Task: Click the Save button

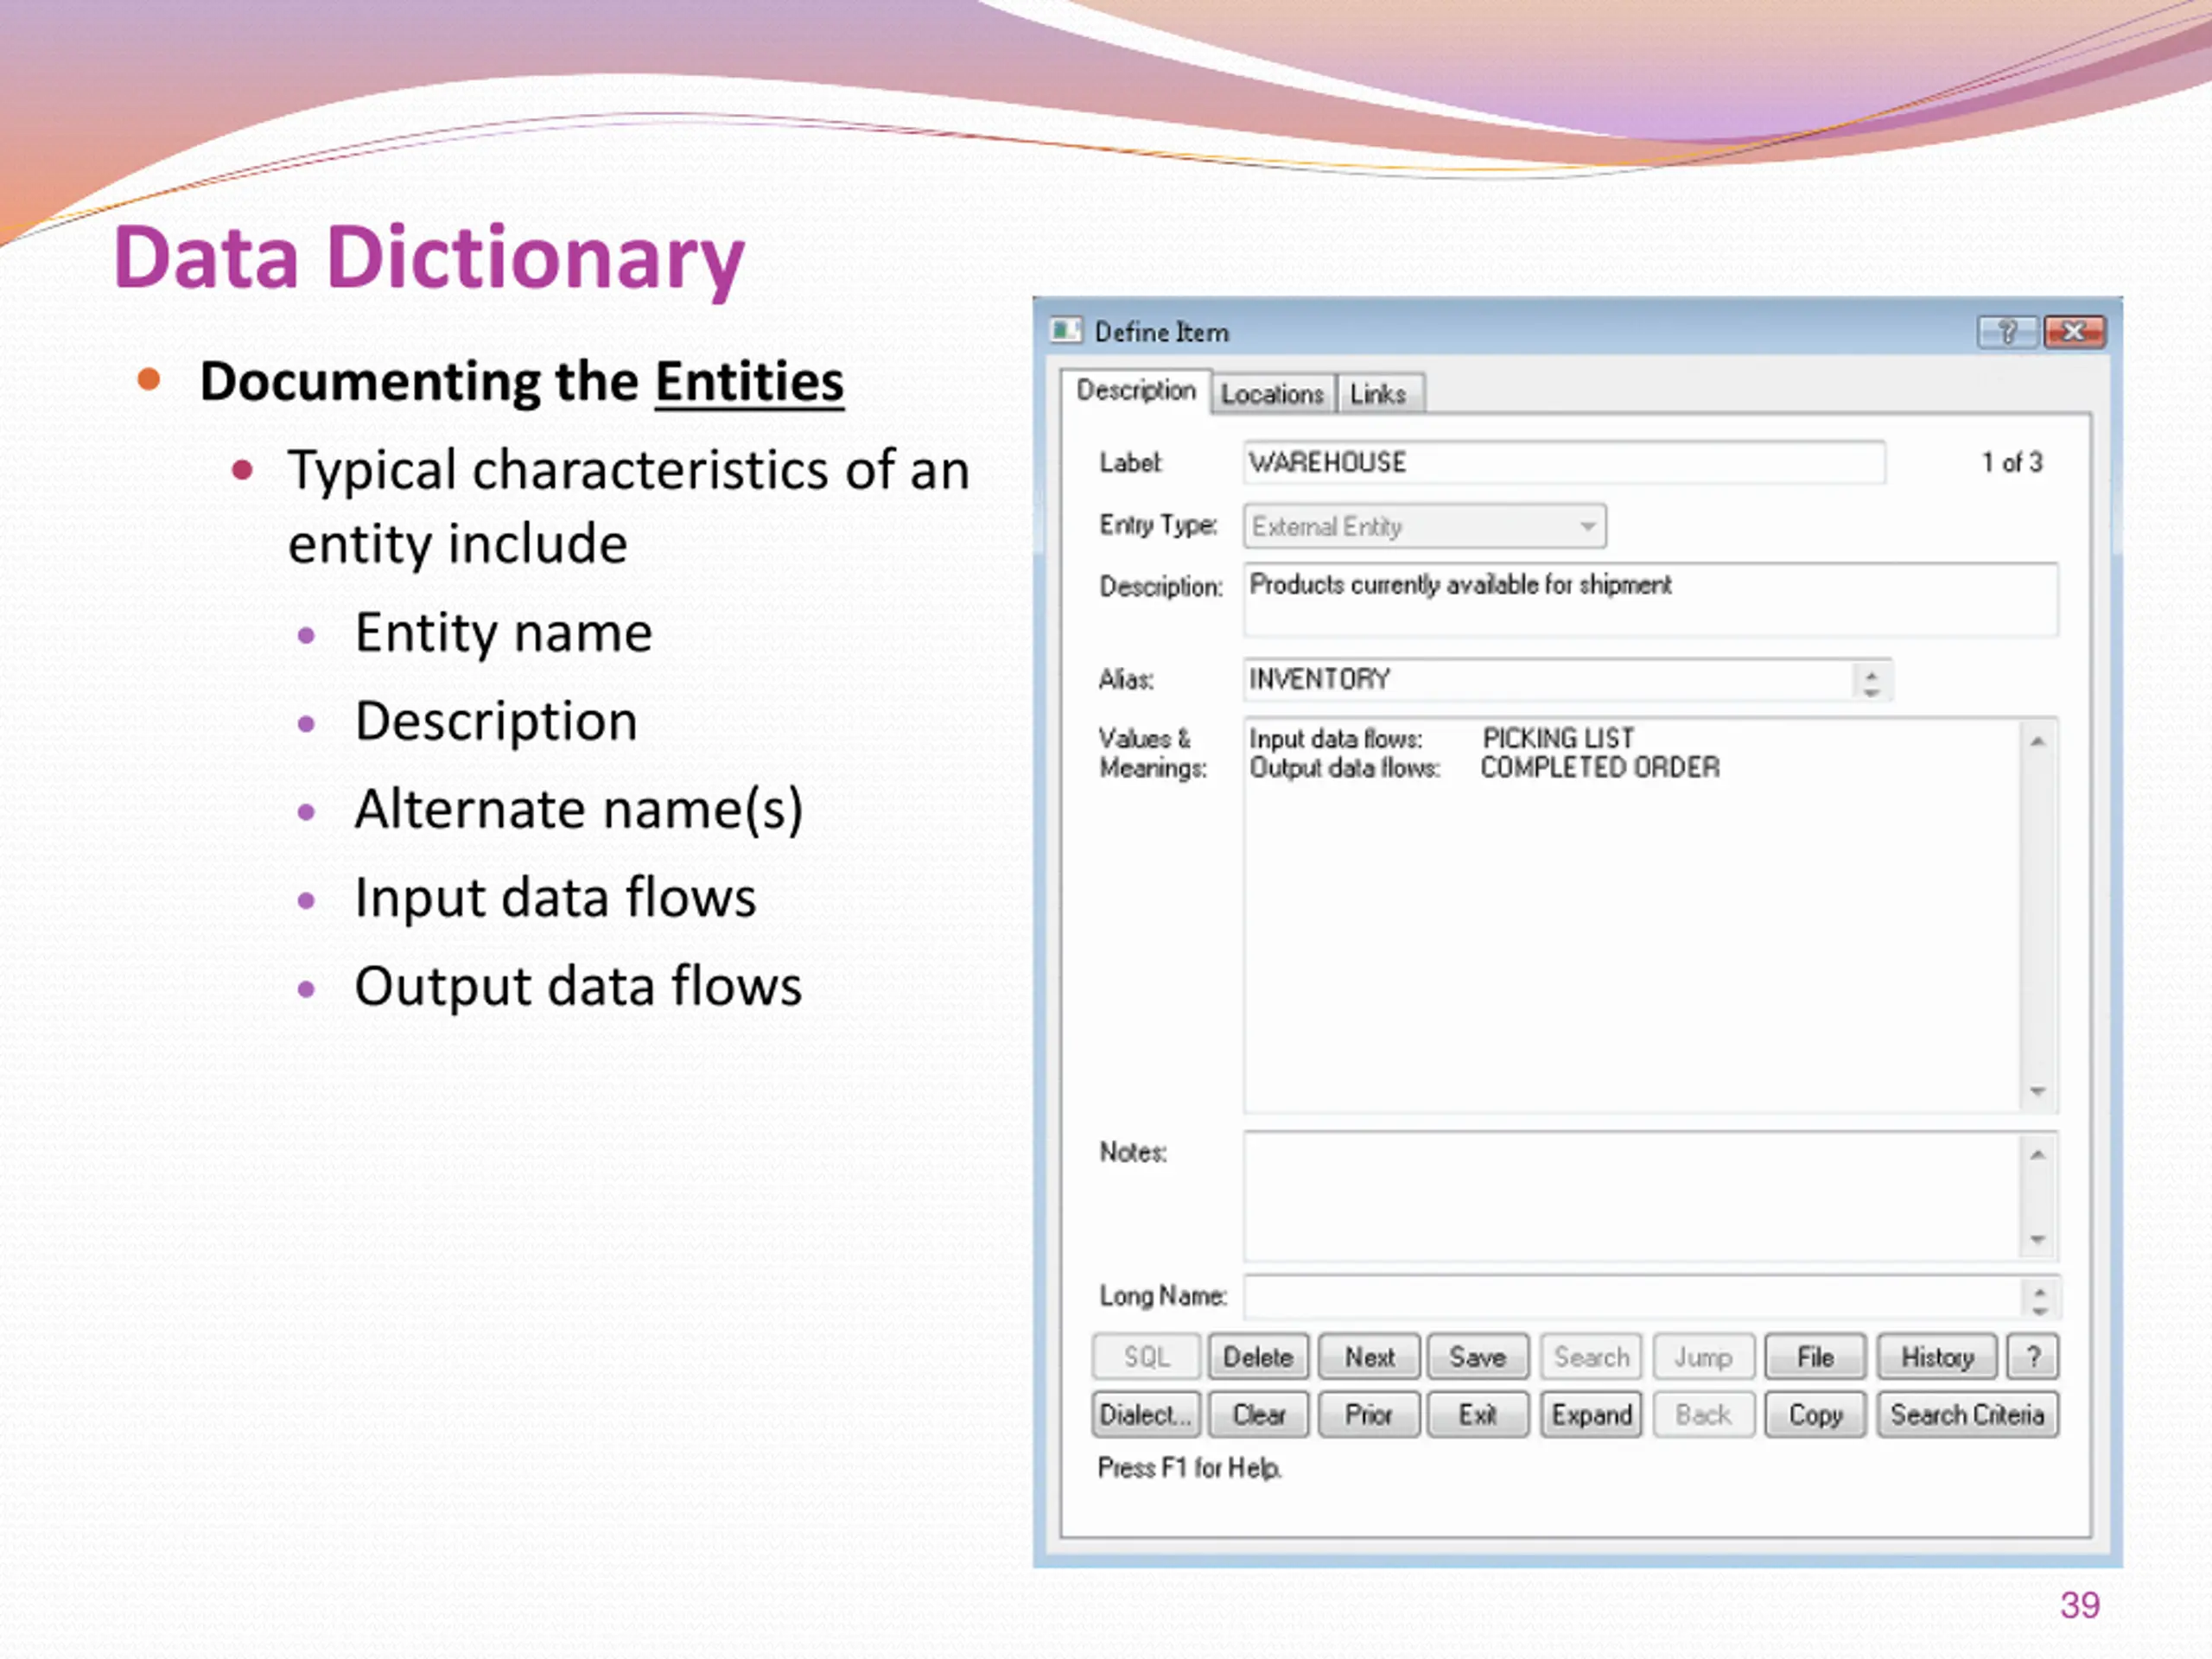Action: pyautogui.click(x=1478, y=1357)
